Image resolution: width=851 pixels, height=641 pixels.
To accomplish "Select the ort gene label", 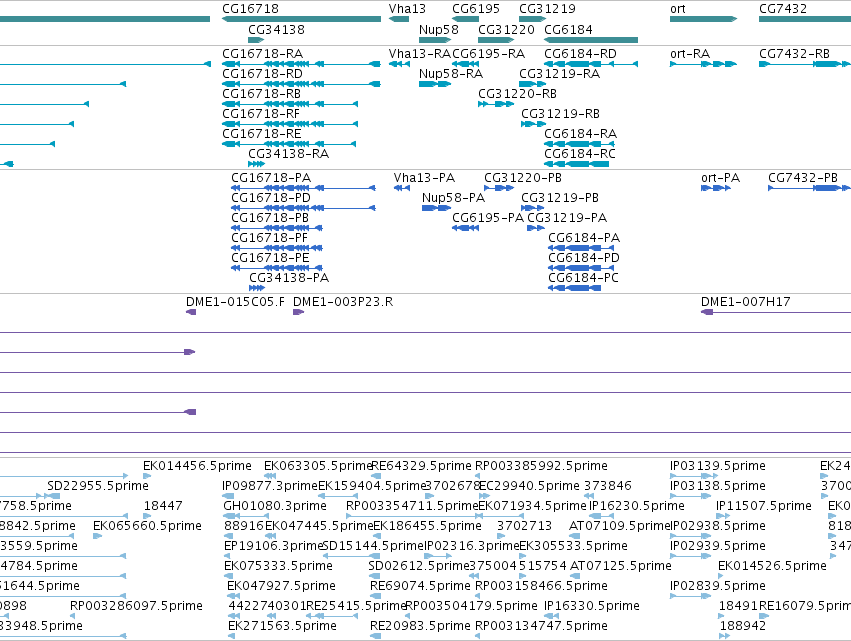I will (x=678, y=9).
